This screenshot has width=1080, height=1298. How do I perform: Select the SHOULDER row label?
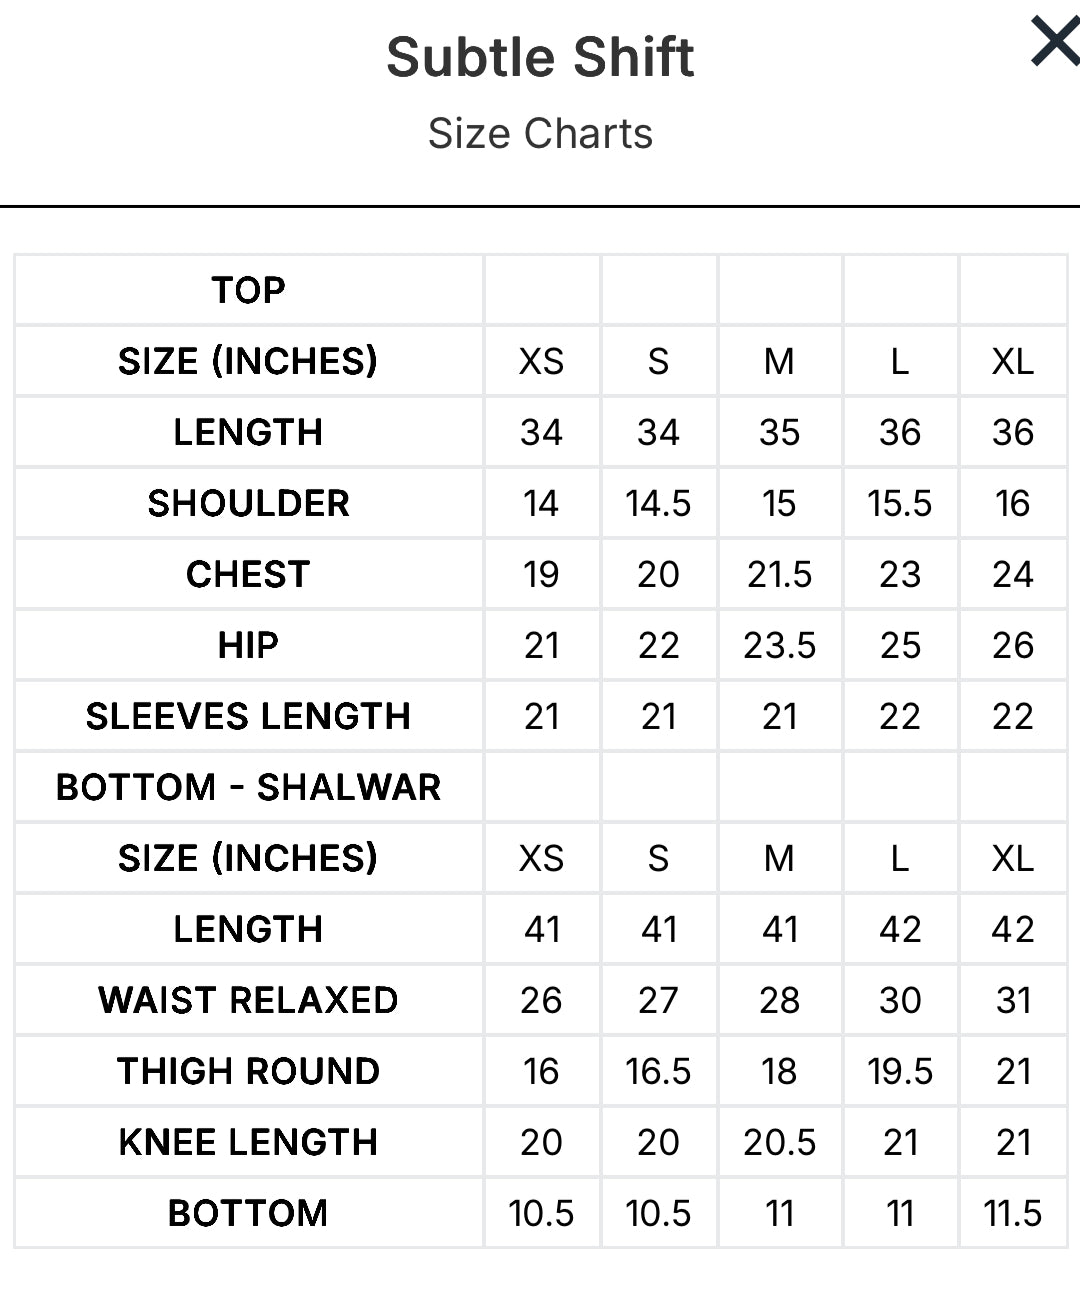tap(248, 503)
